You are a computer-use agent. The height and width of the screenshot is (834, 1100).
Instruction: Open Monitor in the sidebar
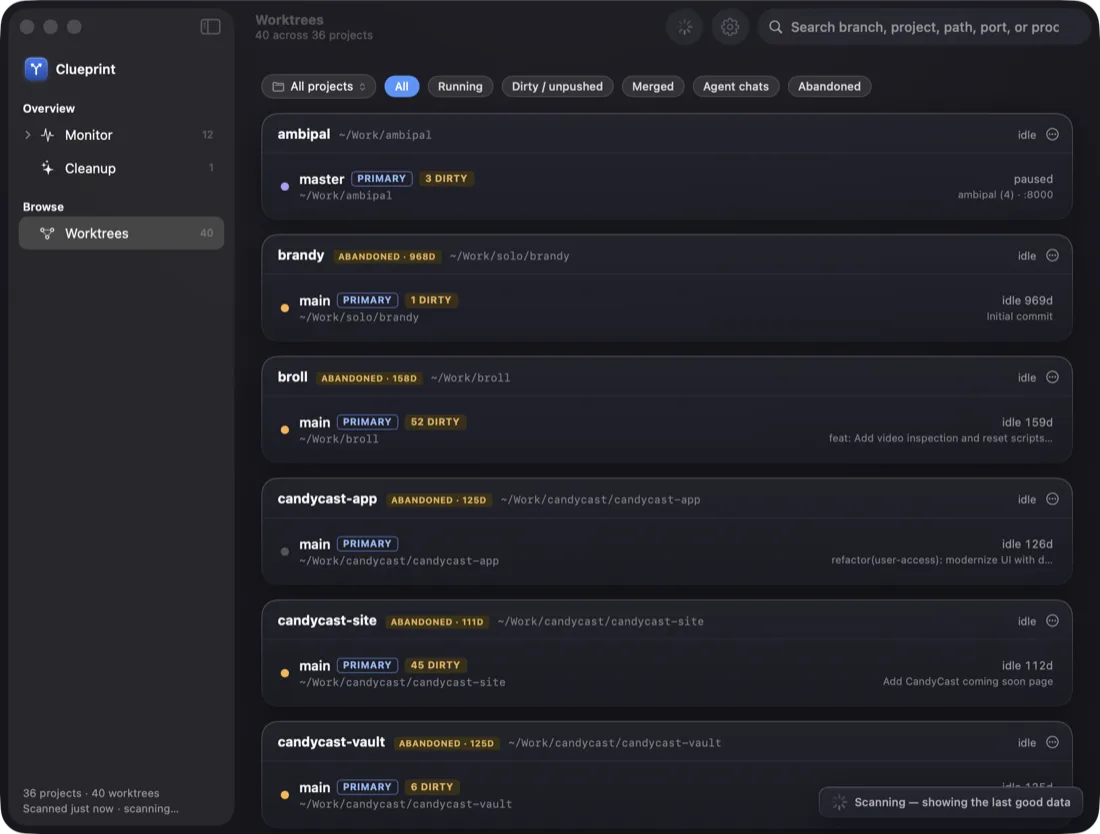pyautogui.click(x=121, y=135)
